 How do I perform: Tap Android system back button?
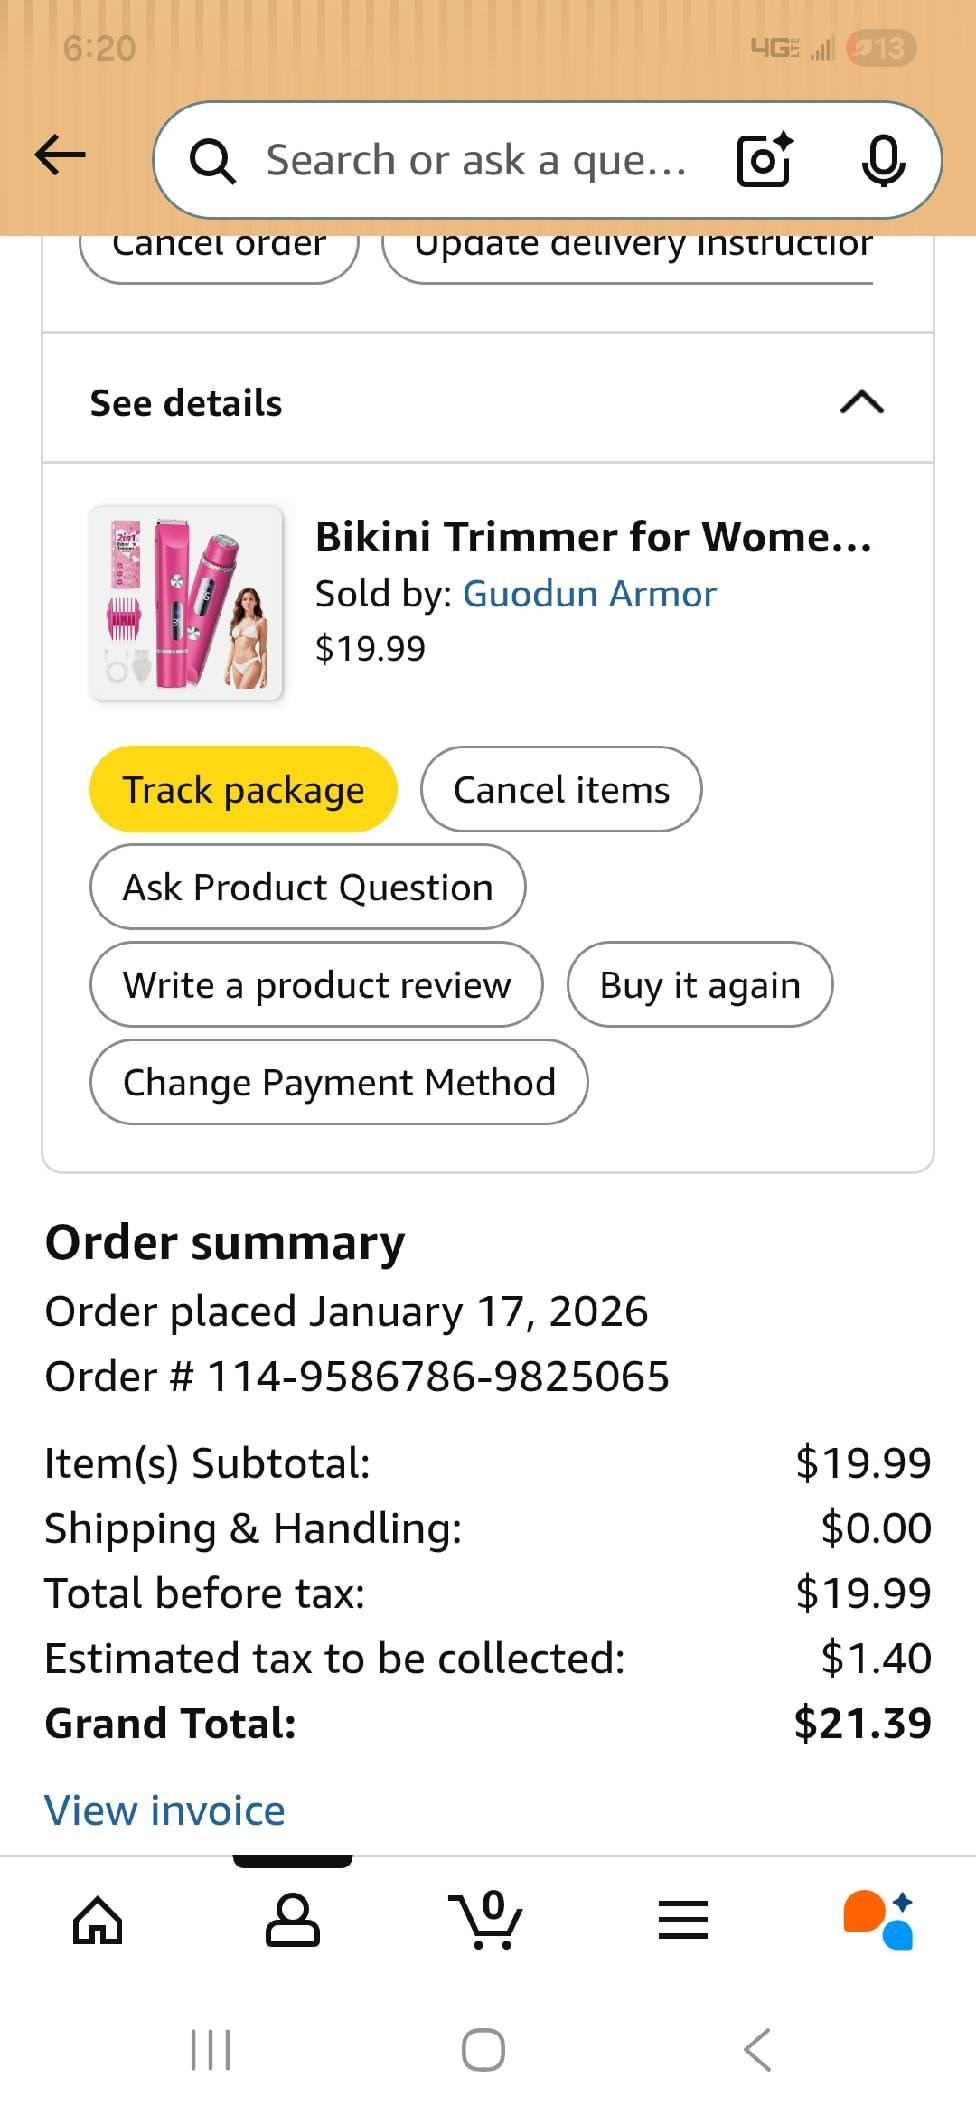pos(758,2049)
